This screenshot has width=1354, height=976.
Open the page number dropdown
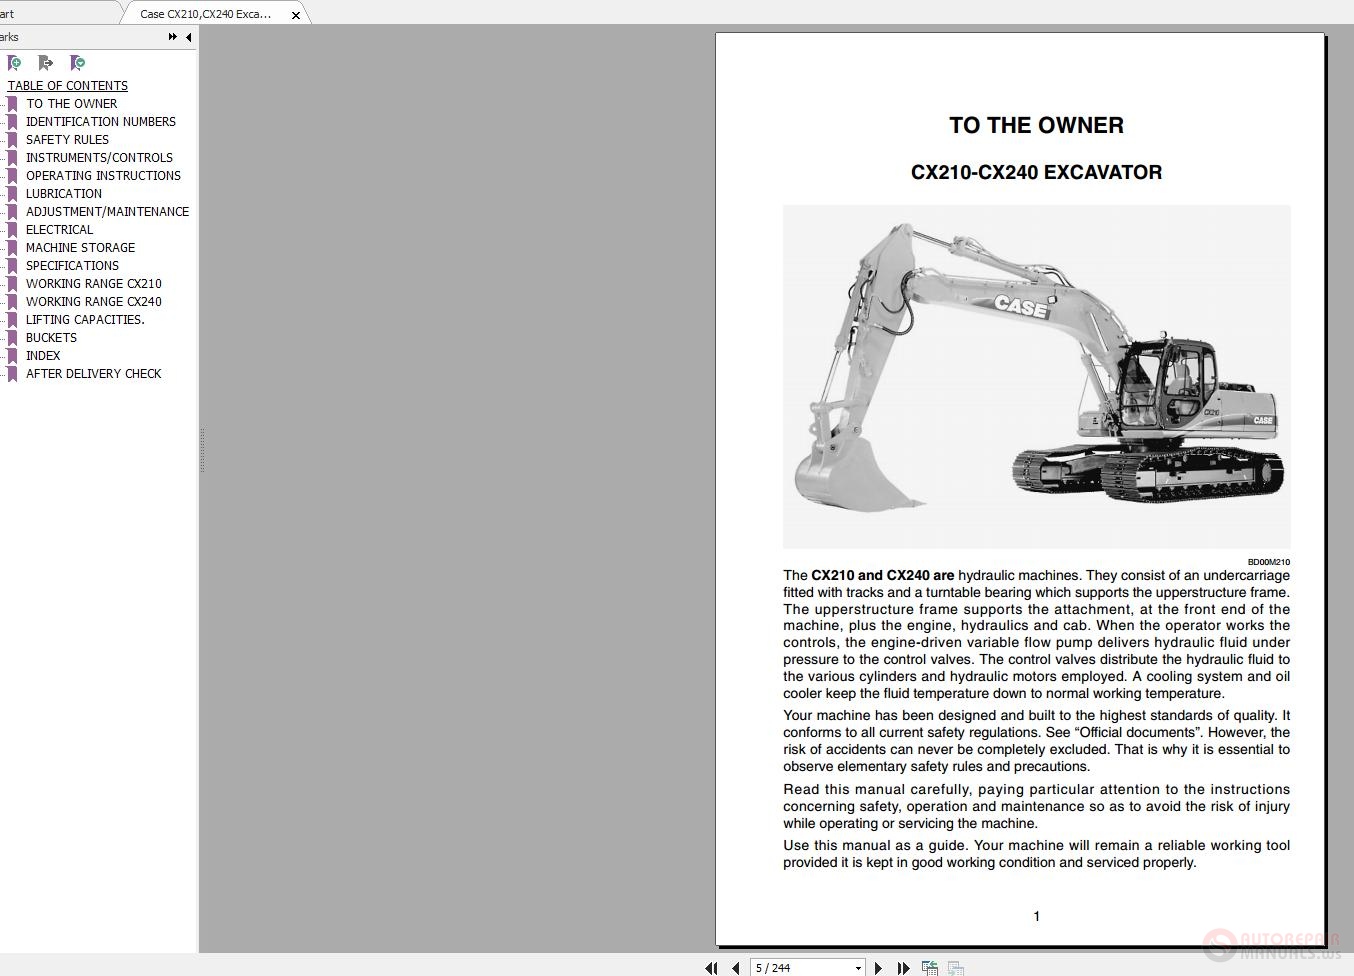857,968
